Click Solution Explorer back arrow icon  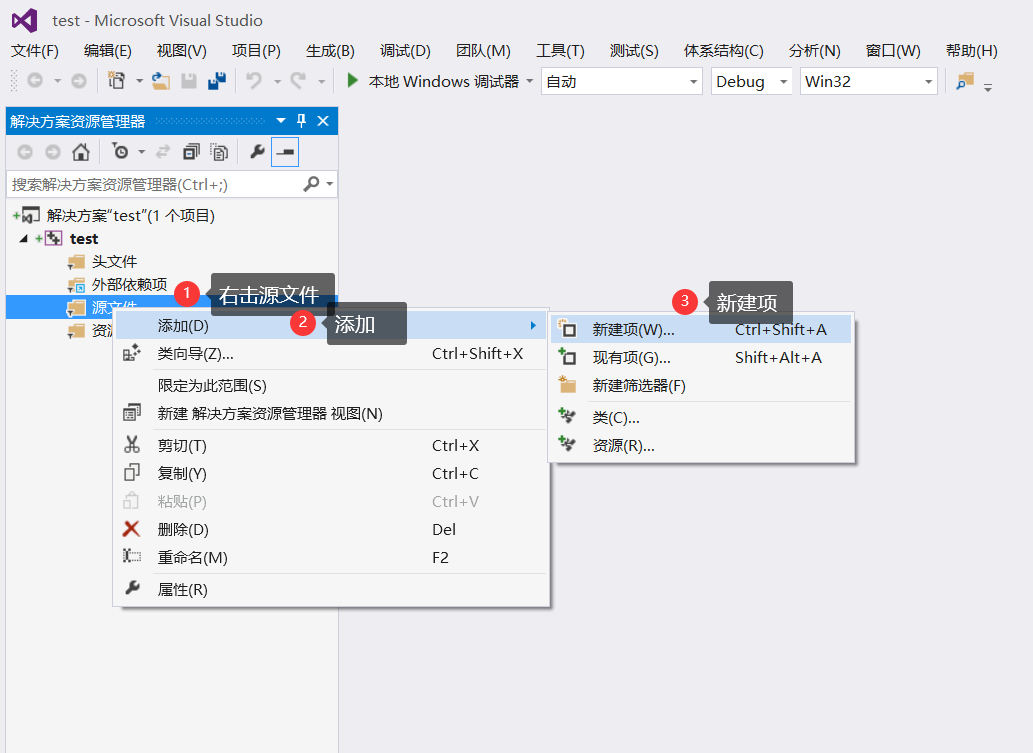25,152
